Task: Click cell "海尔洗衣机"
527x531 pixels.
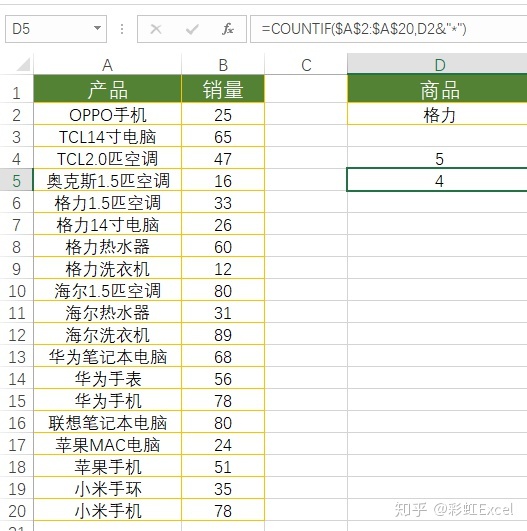Action: tap(107, 335)
